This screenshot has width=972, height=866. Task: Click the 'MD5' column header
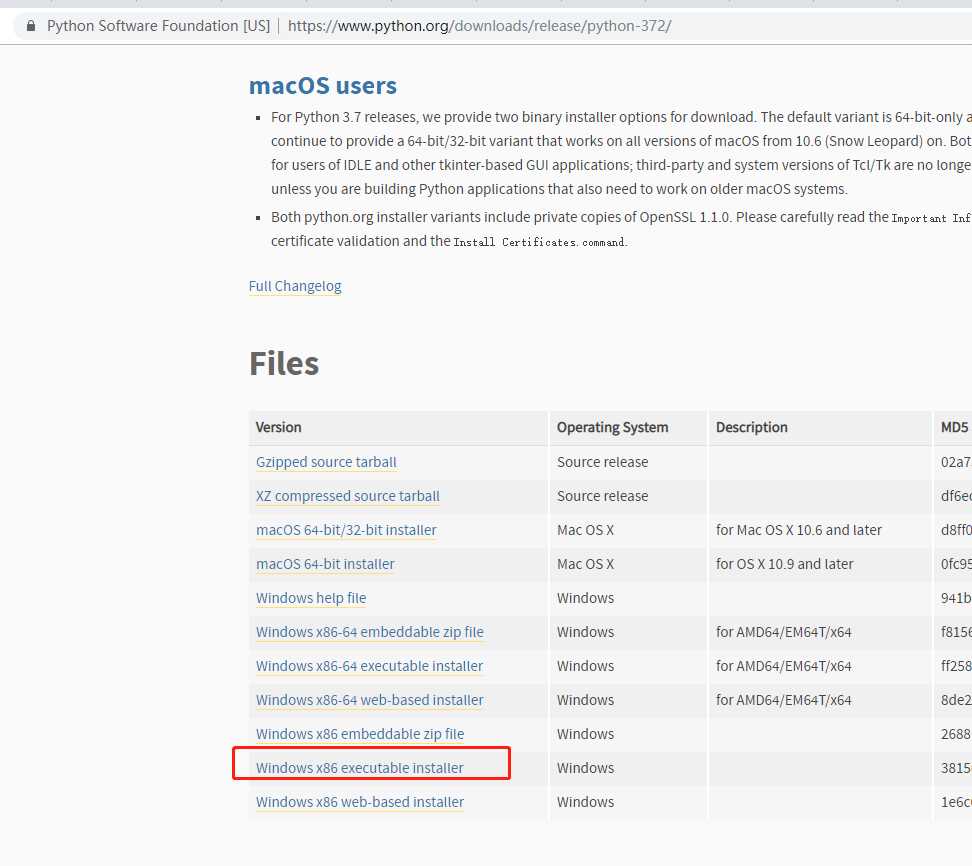pos(955,428)
